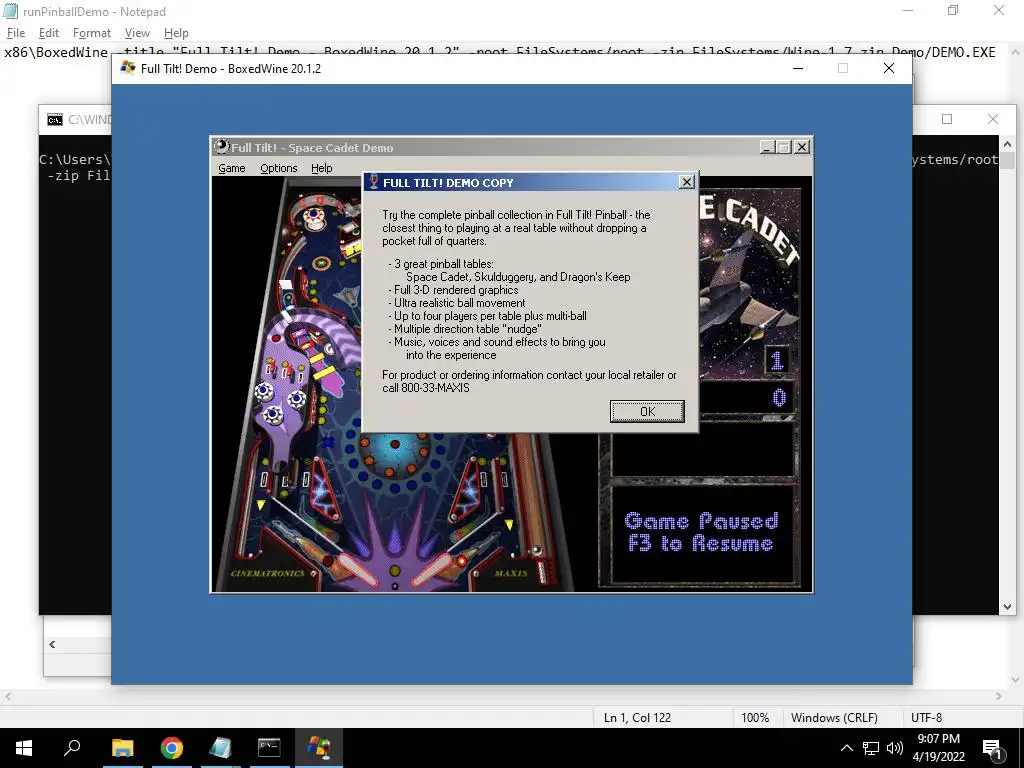Open taskbar Search
Screen dimensions: 1024x768
[72, 748]
